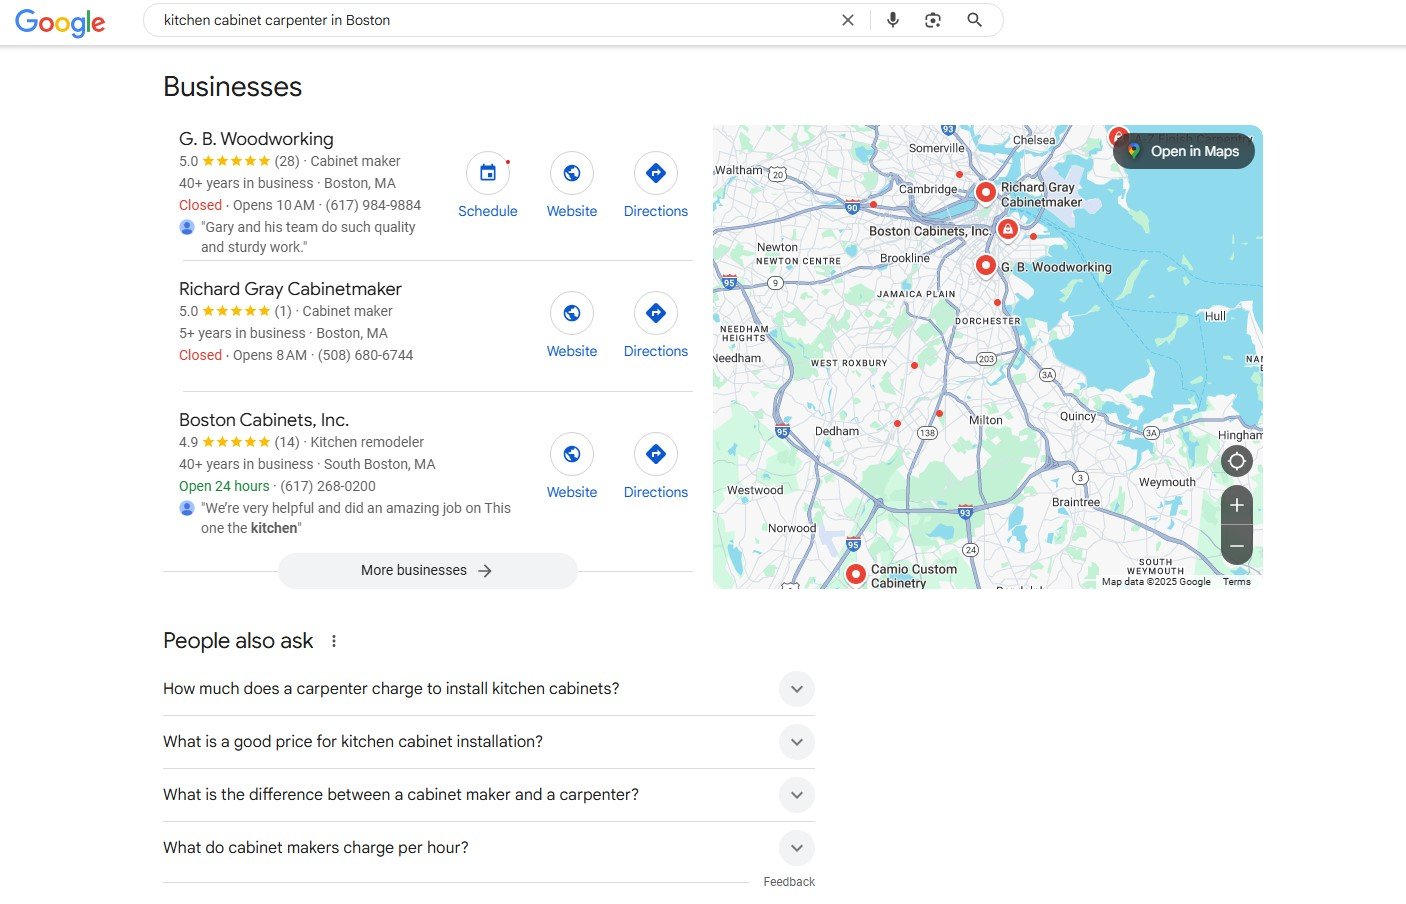Open People also ask three-dot options menu
This screenshot has width=1406, height=904.
tap(334, 641)
